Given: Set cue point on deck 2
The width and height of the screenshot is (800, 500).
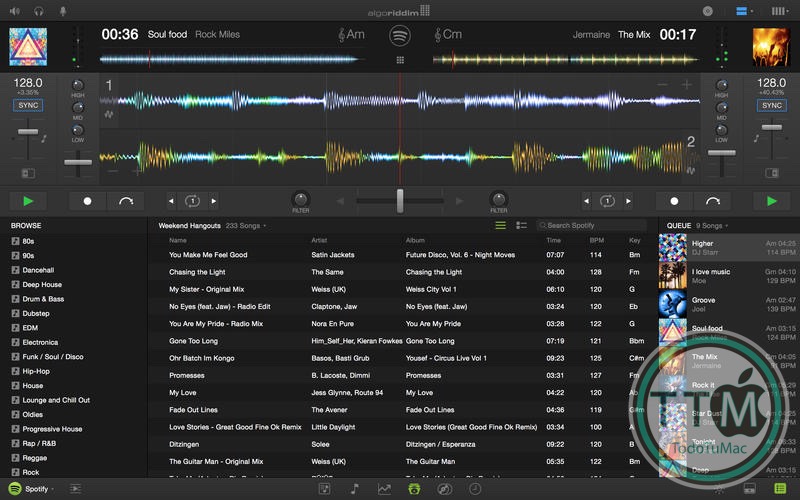Looking at the screenshot, I should [674, 201].
